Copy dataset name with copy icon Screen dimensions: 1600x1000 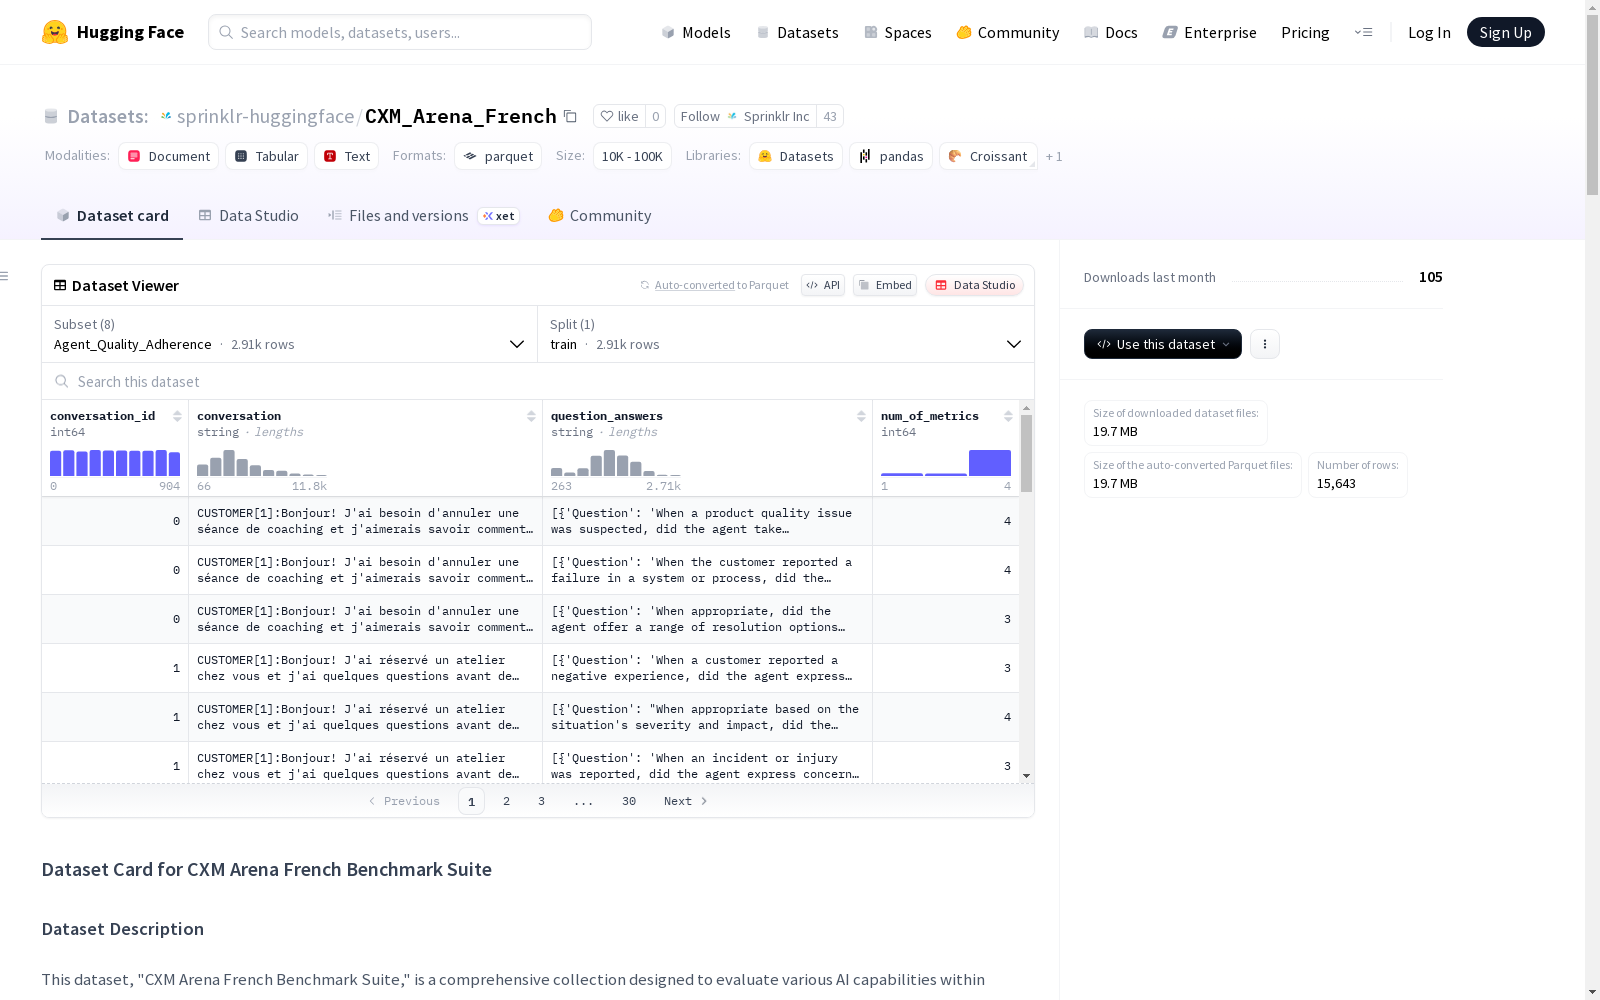(x=570, y=116)
